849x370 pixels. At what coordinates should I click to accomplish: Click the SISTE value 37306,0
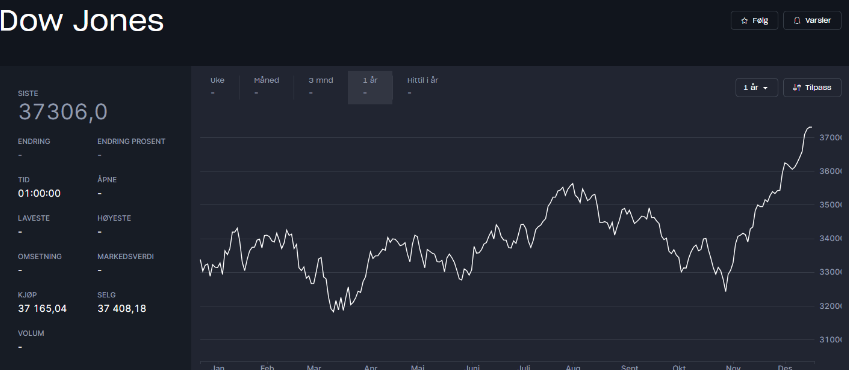pyautogui.click(x=63, y=112)
